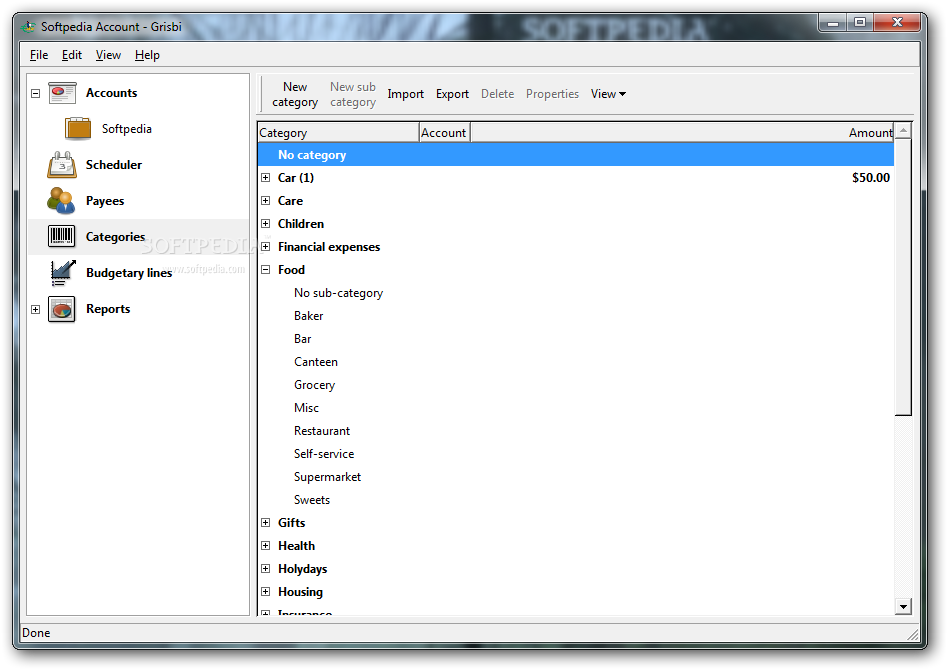
Task: Select the Bar sub-category
Action: point(302,339)
